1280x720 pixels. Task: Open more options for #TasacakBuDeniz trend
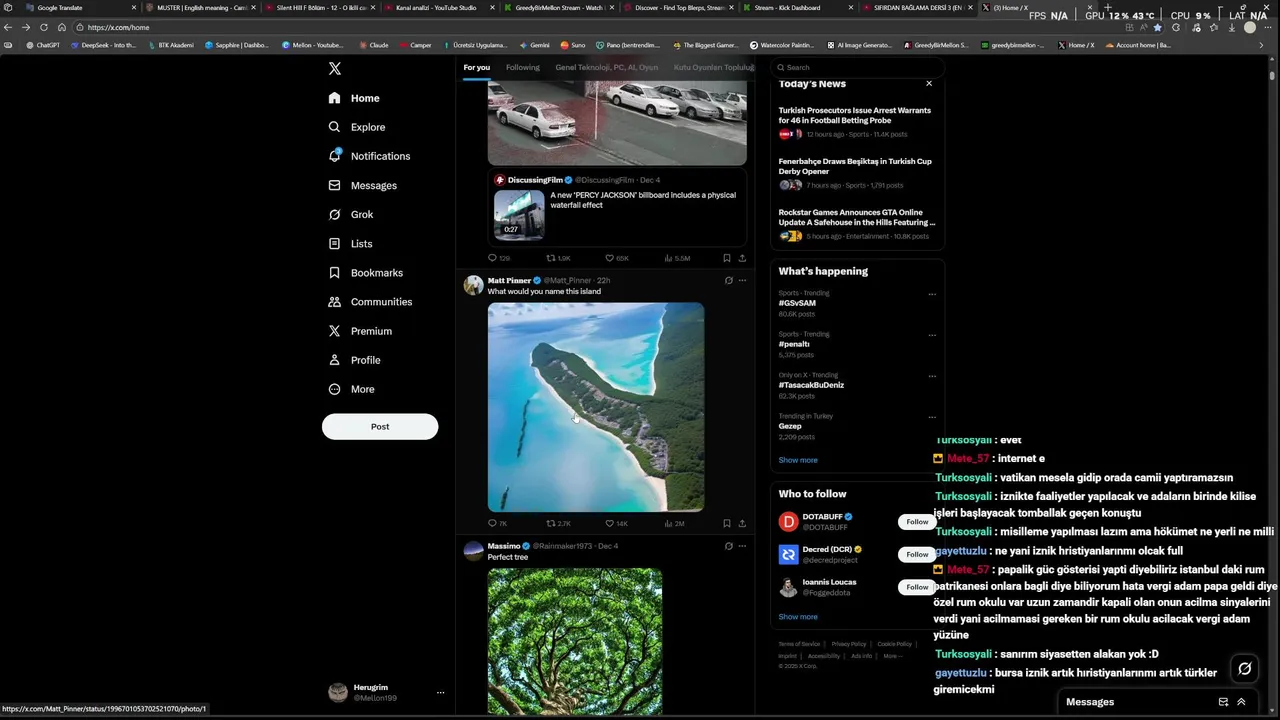click(932, 377)
